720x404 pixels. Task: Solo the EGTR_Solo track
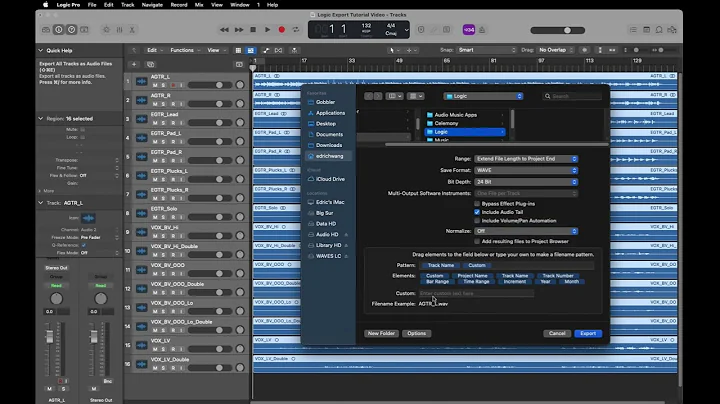tap(163, 217)
